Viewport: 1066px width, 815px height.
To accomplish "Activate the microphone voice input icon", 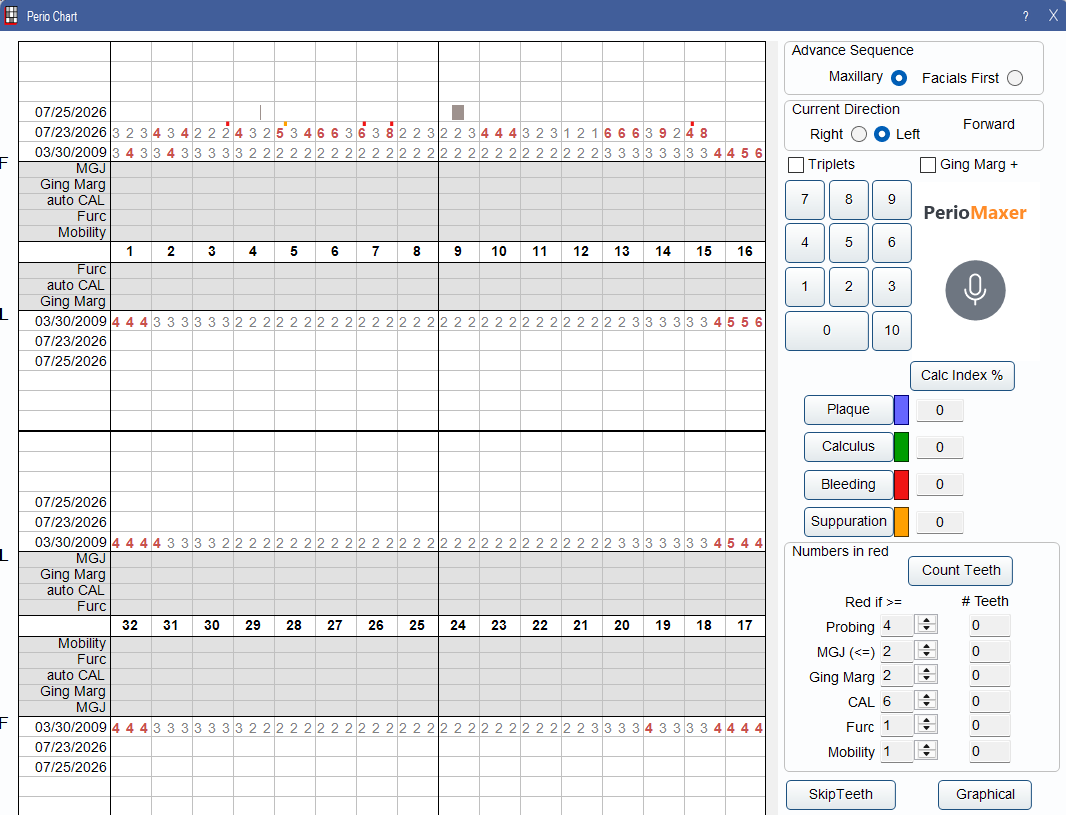I will [975, 290].
